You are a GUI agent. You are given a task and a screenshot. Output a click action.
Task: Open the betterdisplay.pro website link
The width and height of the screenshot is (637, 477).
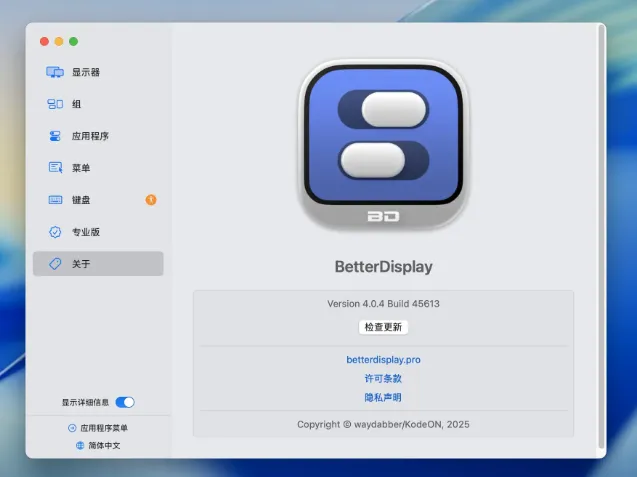pos(383,360)
